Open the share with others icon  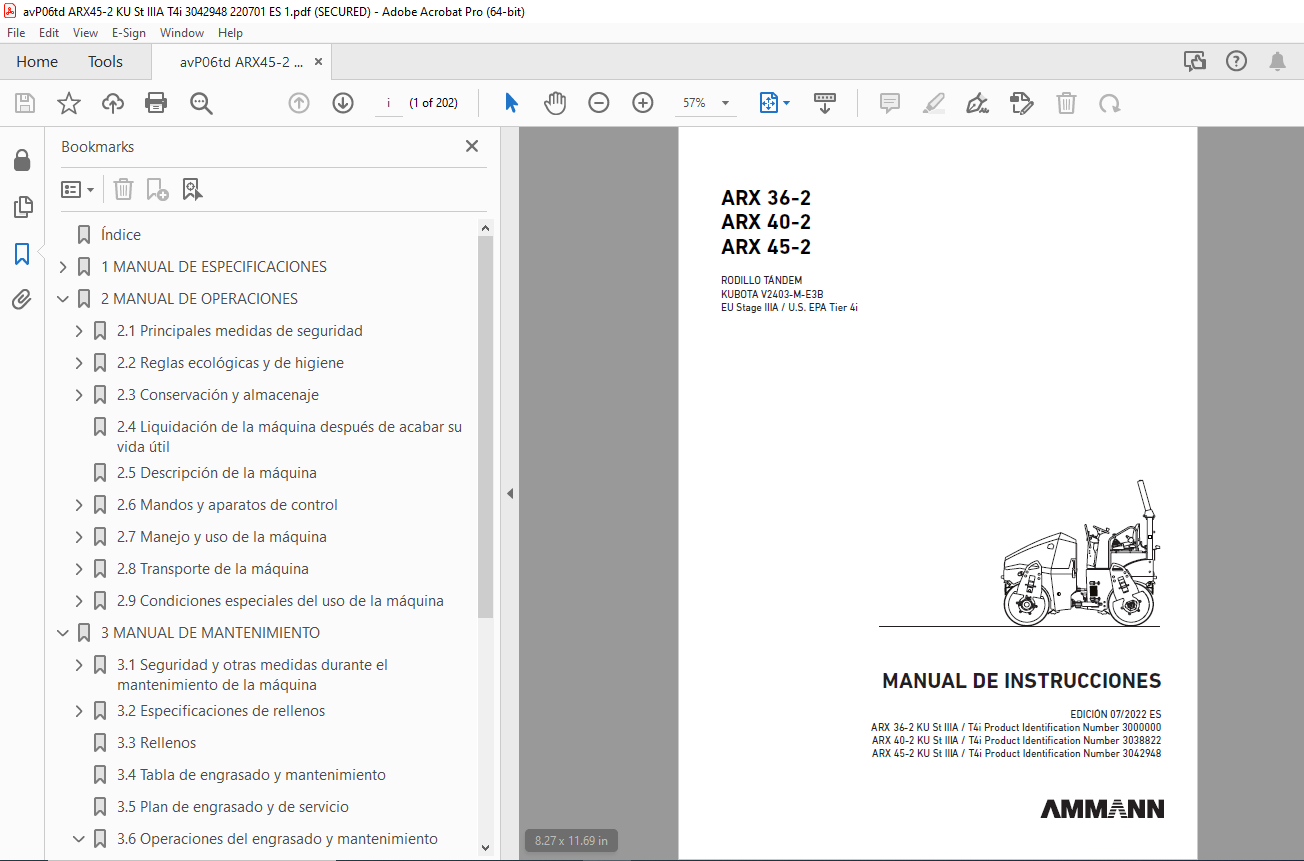click(x=1195, y=61)
